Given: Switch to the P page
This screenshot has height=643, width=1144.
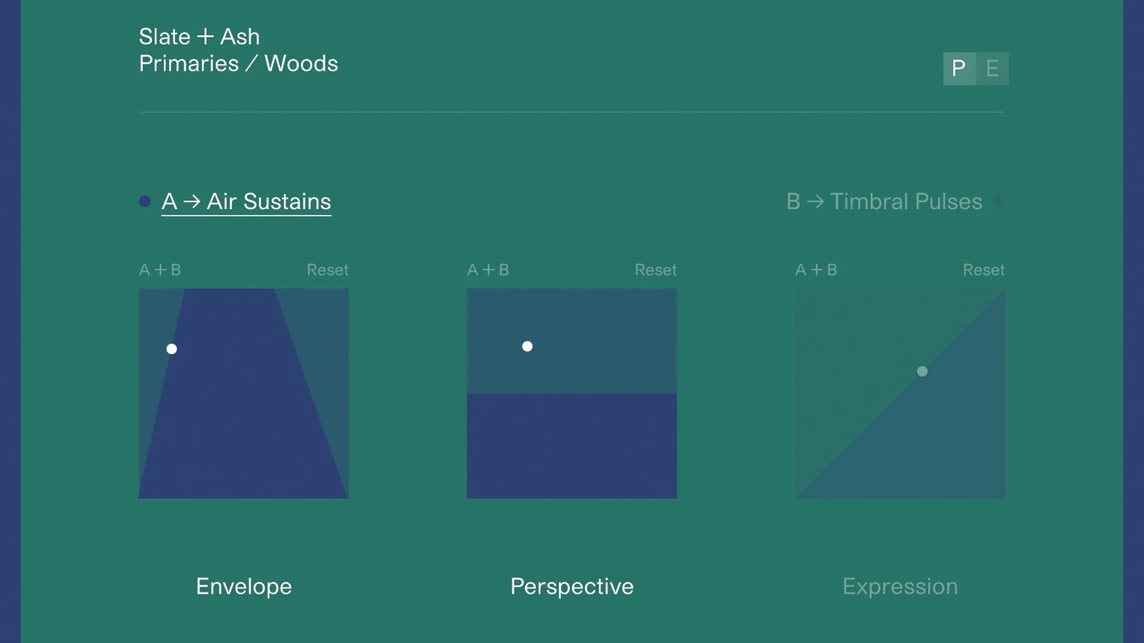Looking at the screenshot, I should pos(959,69).
